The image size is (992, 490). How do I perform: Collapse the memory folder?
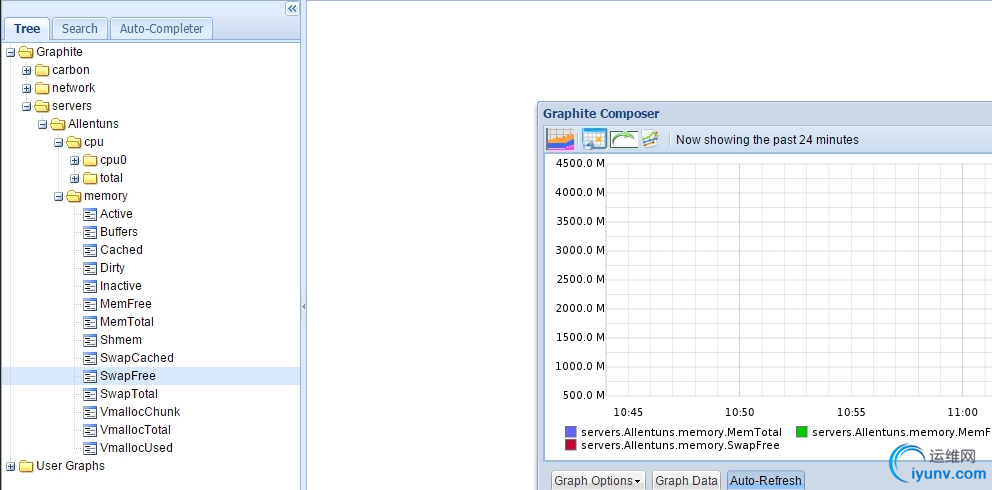tap(58, 197)
